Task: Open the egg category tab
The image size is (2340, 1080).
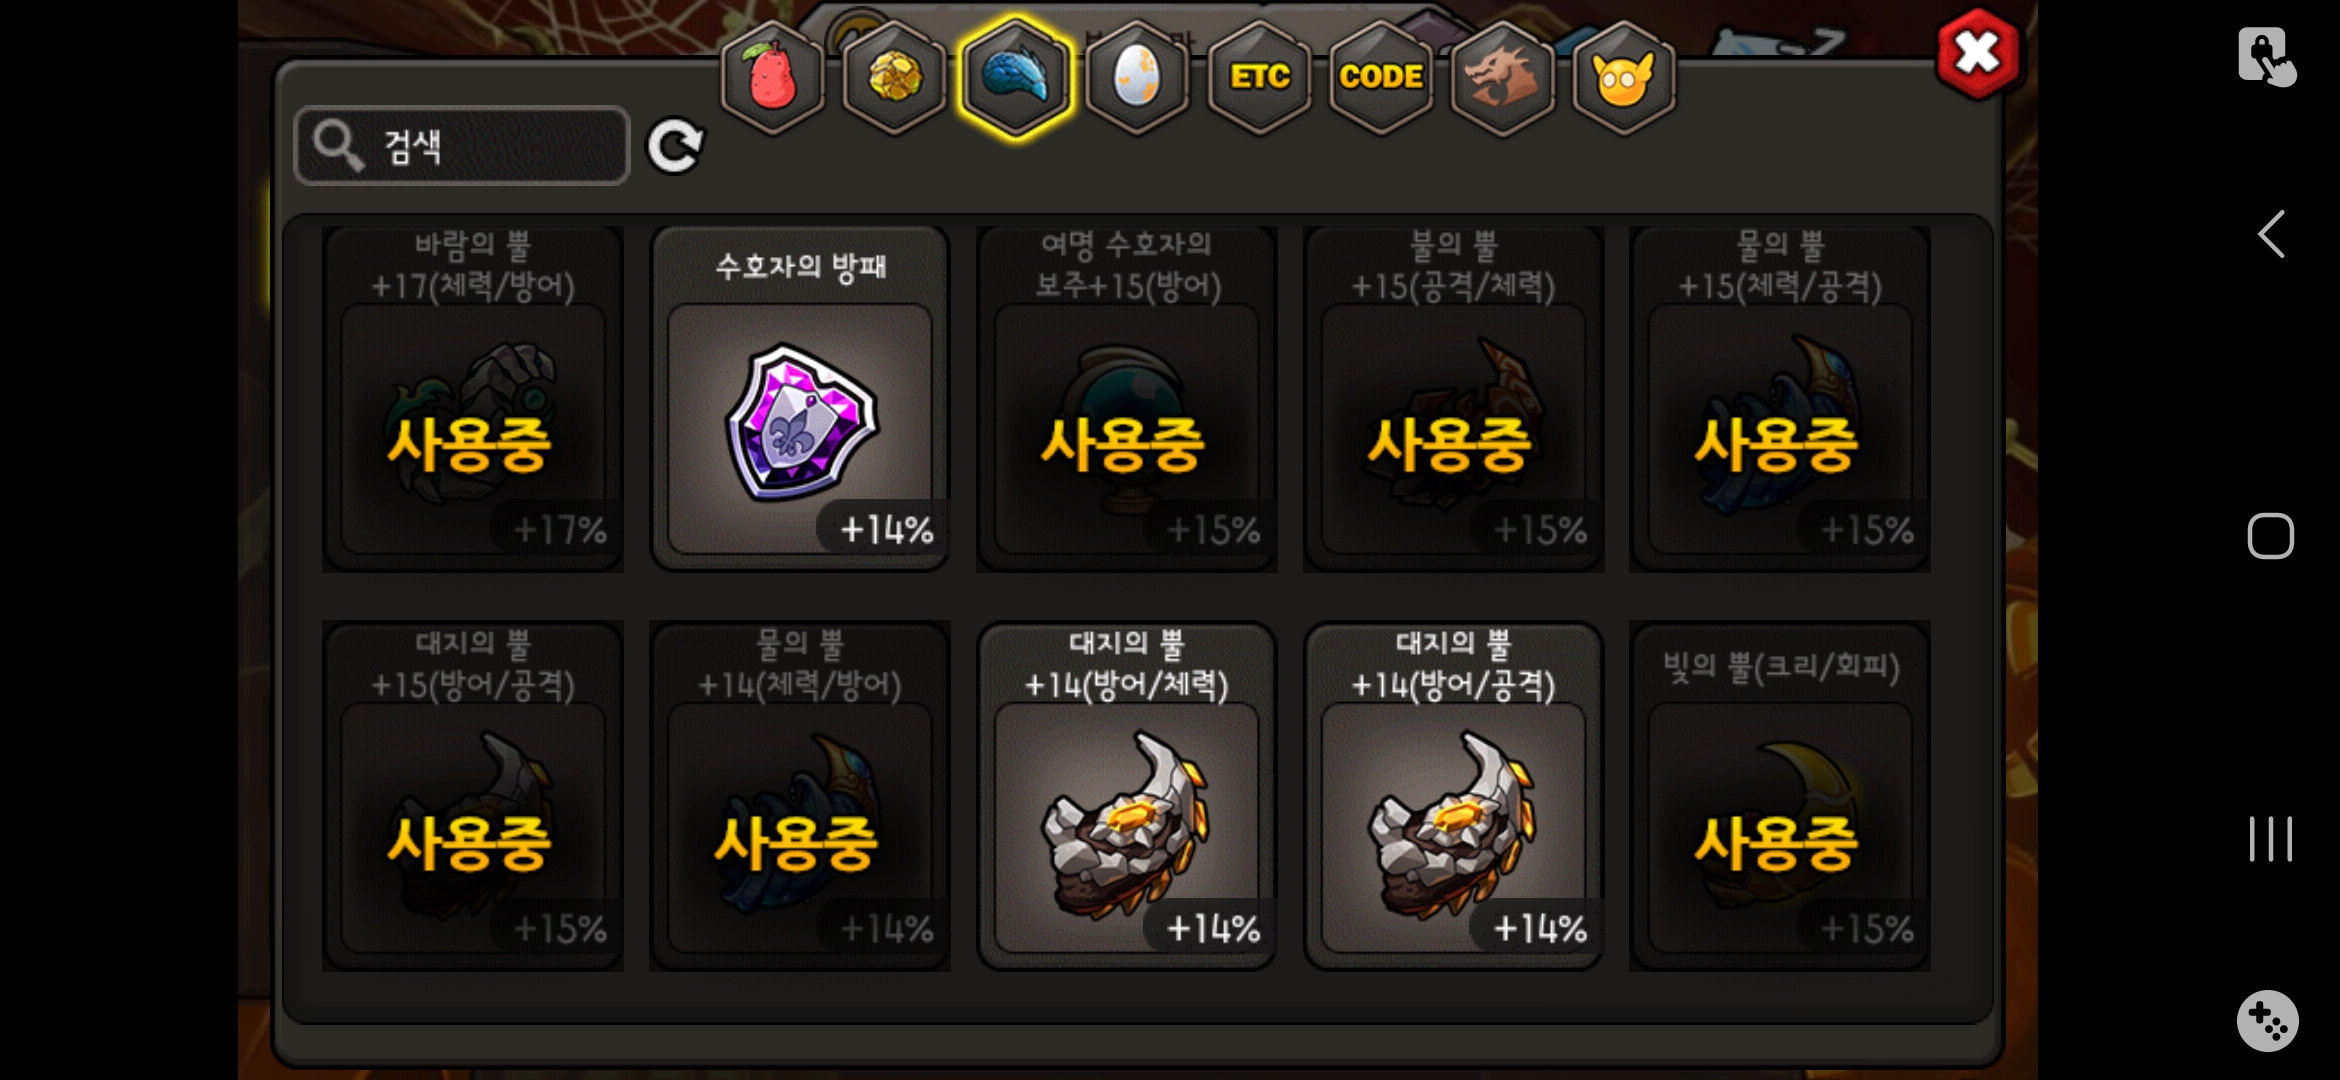Action: pos(1137,78)
